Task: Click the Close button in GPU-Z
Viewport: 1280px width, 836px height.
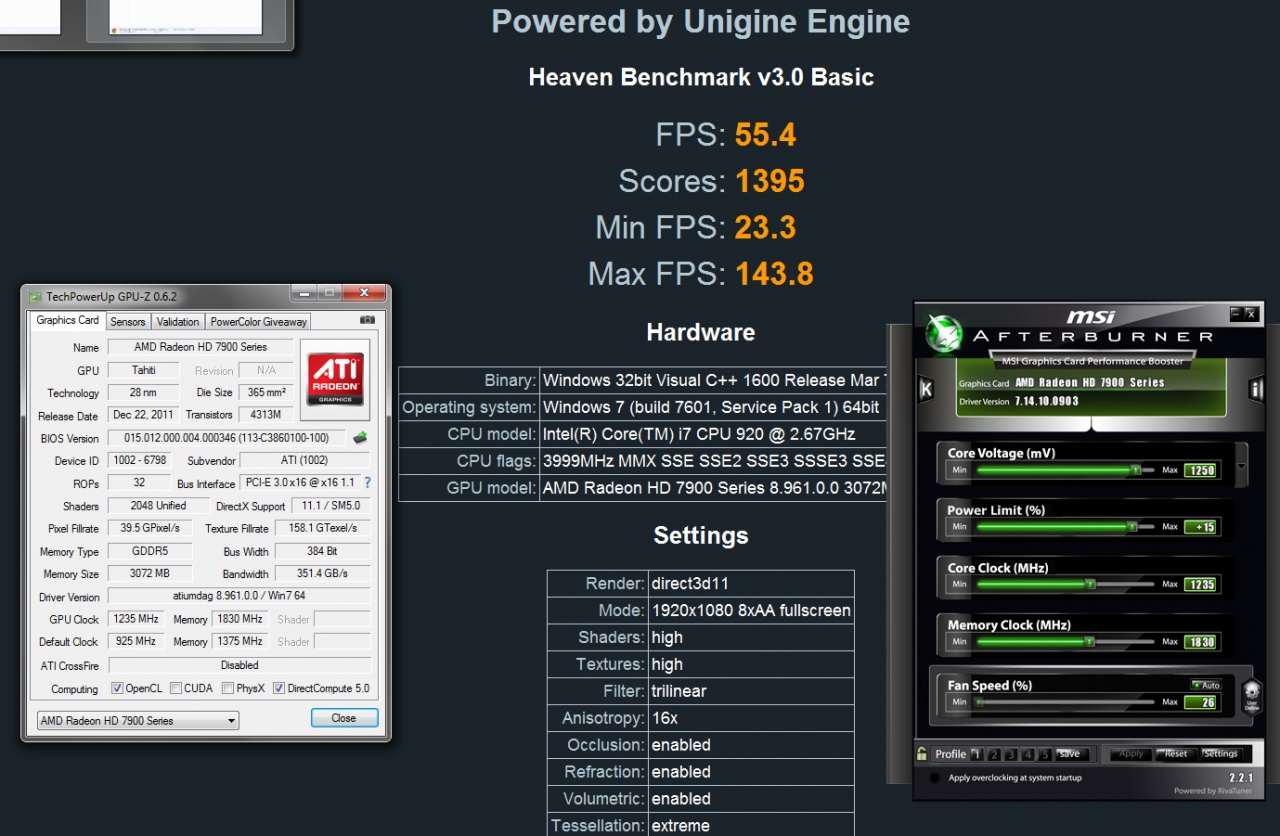Action: (x=344, y=718)
